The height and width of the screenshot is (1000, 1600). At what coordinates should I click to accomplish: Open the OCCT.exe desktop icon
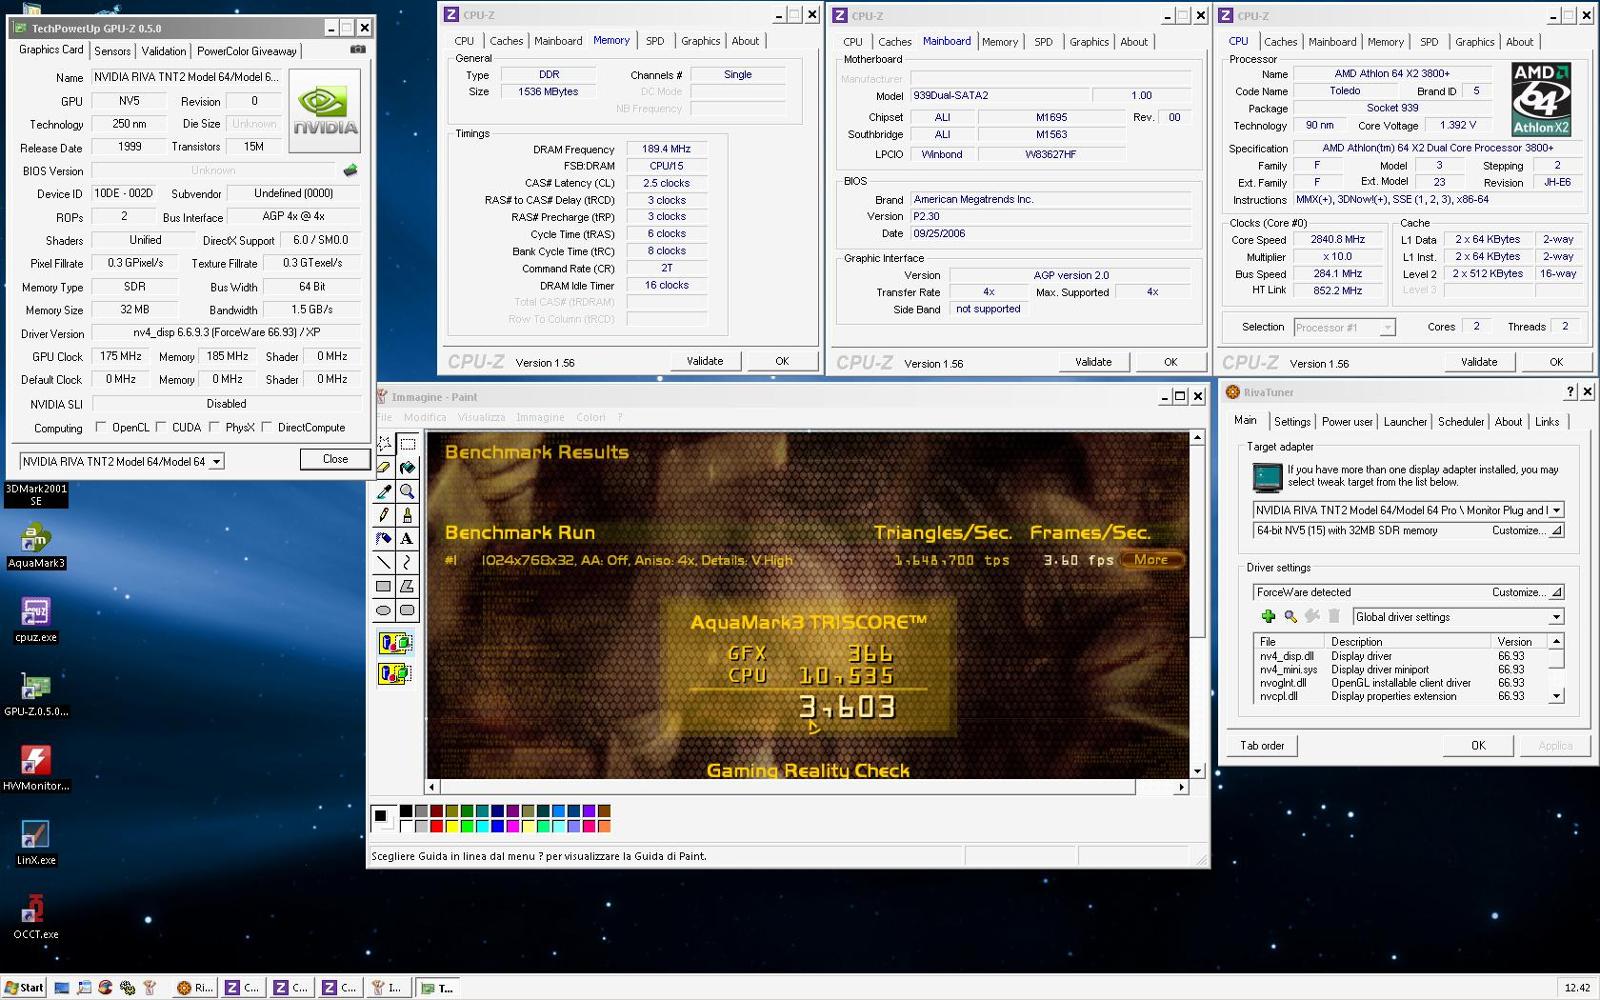click(x=36, y=917)
